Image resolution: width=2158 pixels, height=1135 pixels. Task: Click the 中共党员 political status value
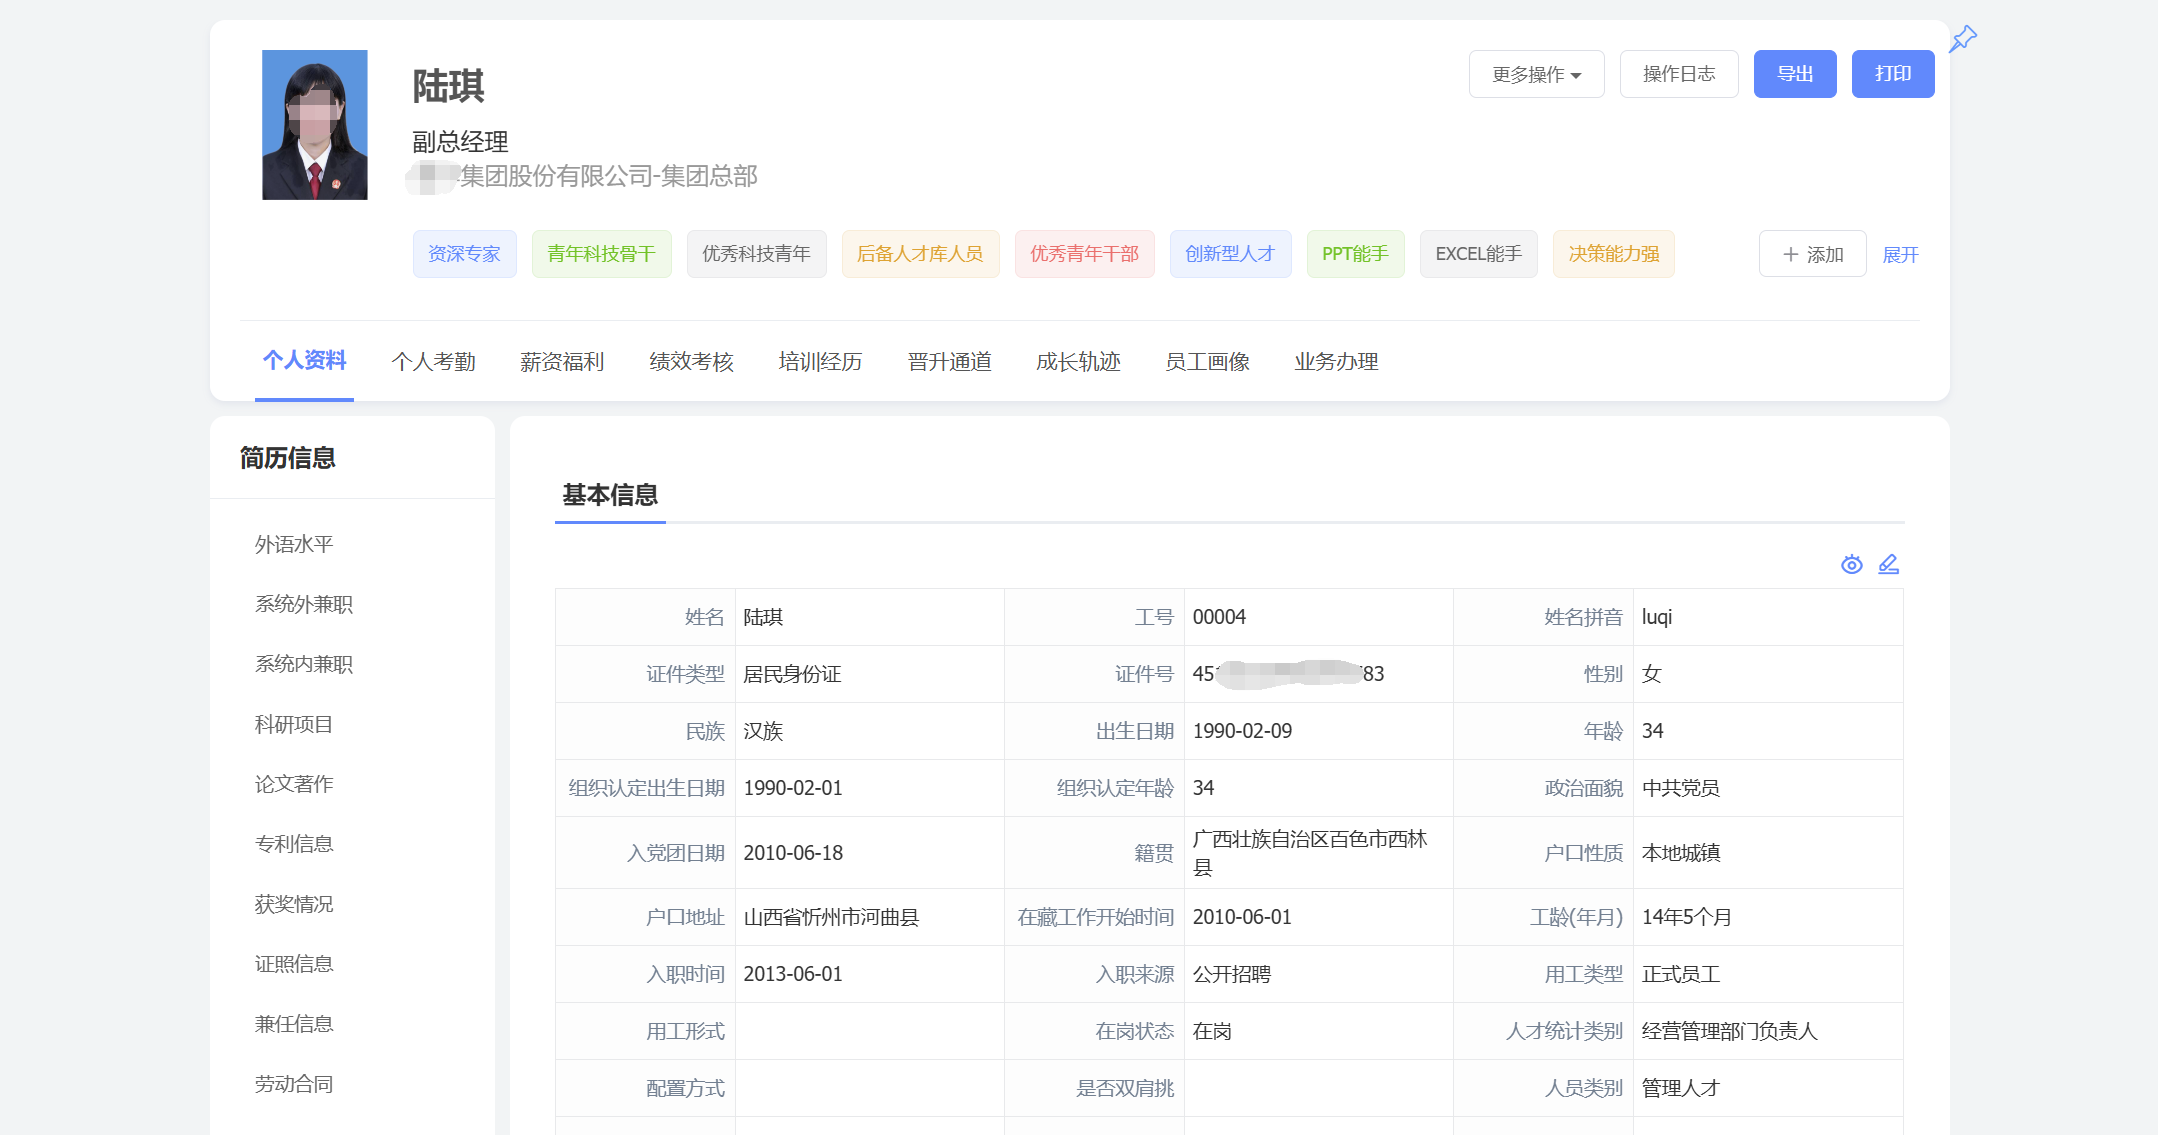tap(1680, 788)
